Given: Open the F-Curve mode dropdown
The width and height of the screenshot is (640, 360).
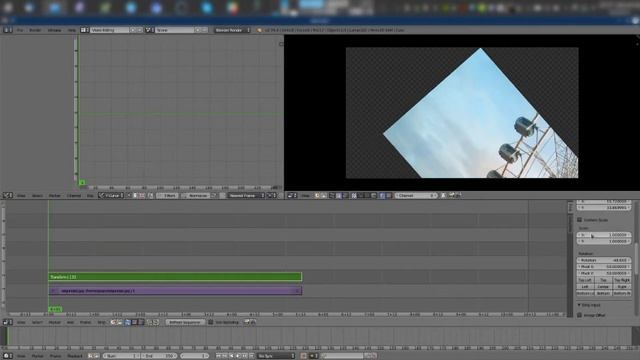Looking at the screenshot, I should [x=111, y=196].
